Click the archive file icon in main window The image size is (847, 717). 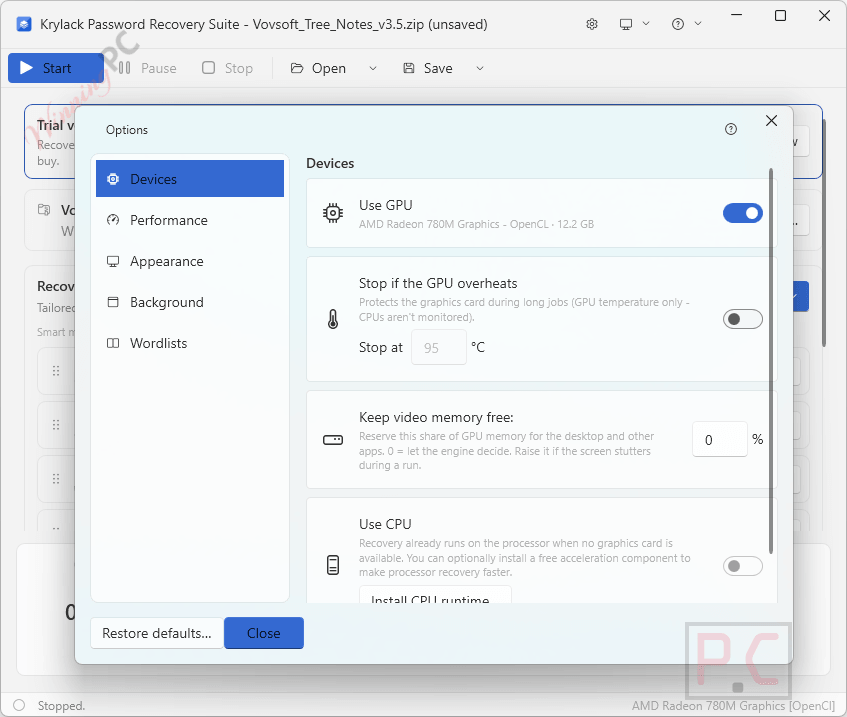point(44,210)
